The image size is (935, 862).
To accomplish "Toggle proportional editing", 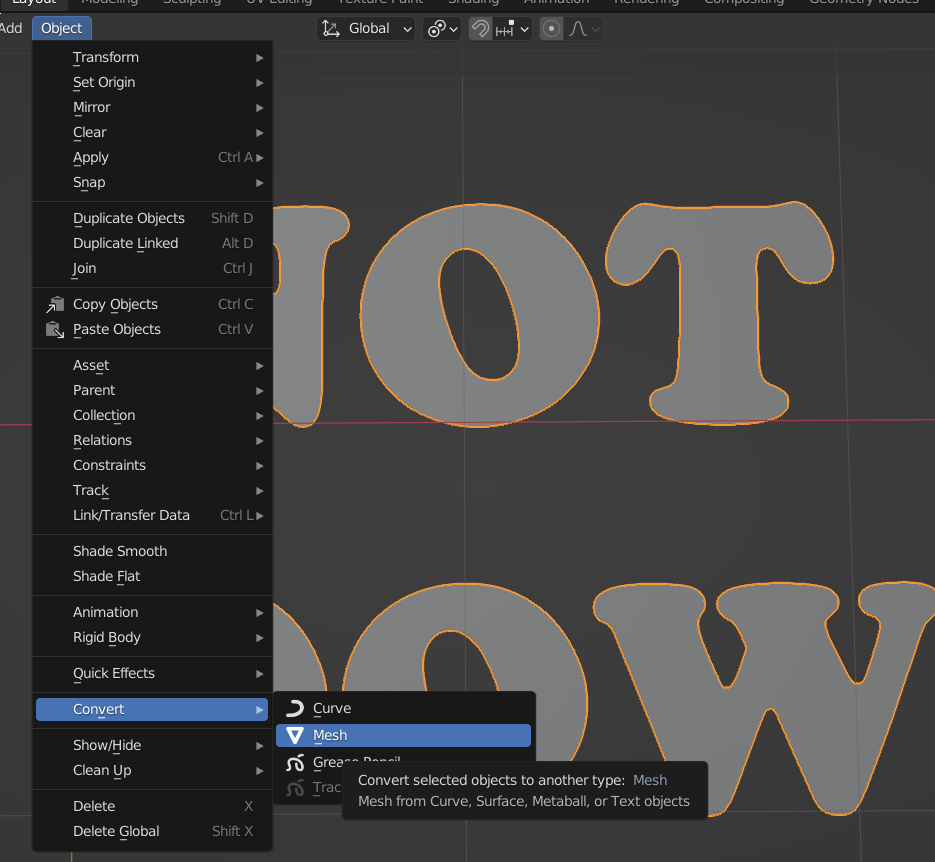I will 552,29.
